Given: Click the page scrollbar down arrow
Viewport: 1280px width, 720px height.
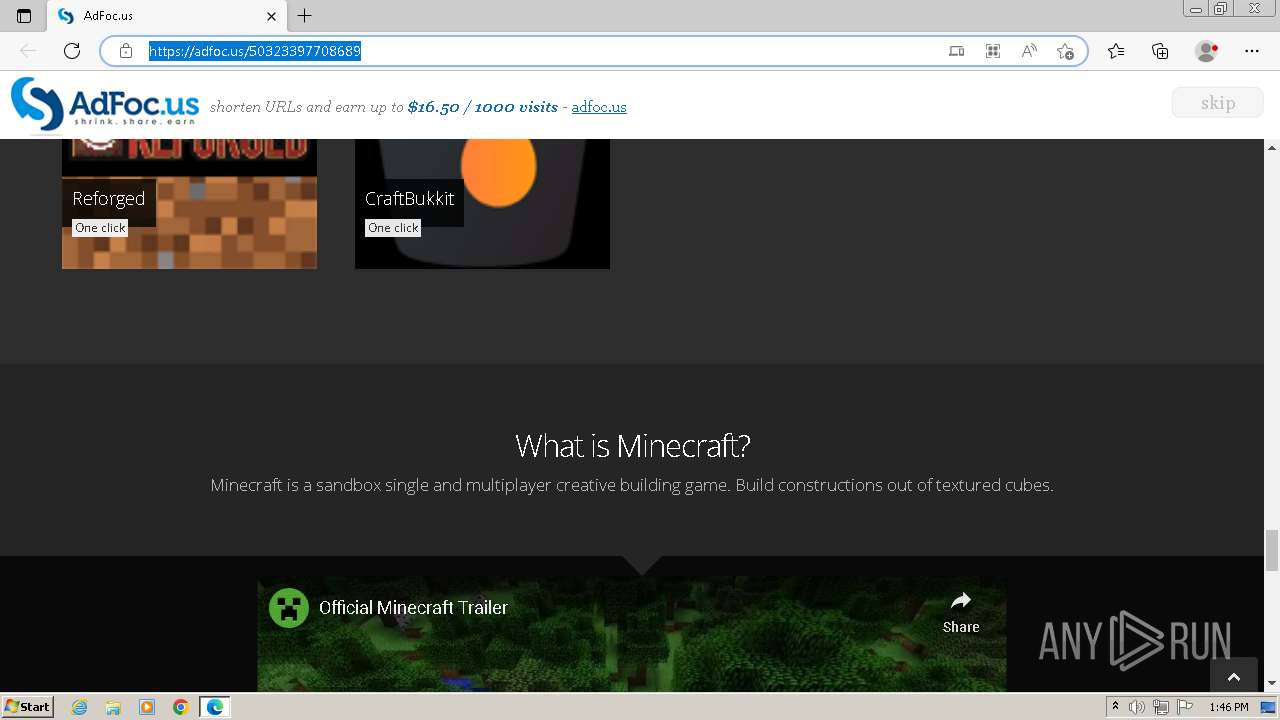Looking at the screenshot, I should tap(1272, 684).
